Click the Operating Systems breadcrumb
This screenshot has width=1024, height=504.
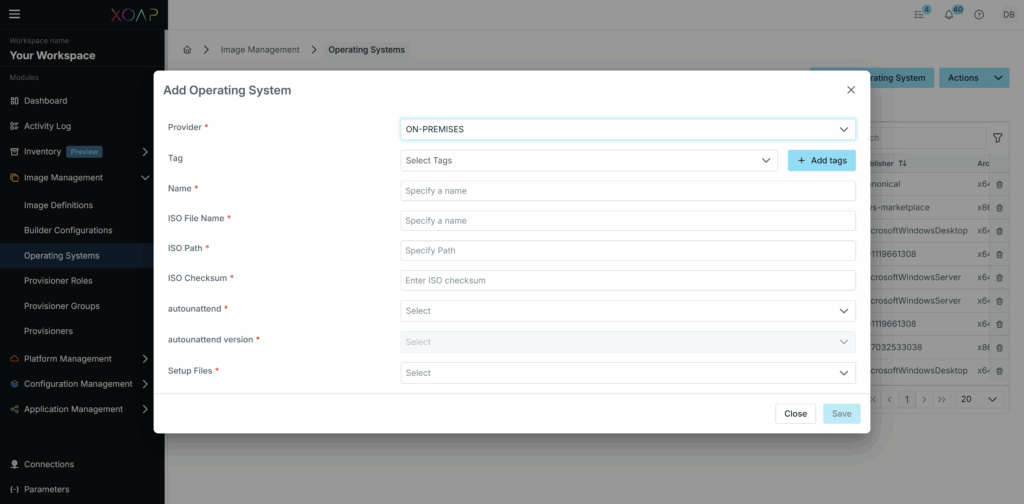pyautogui.click(x=366, y=50)
